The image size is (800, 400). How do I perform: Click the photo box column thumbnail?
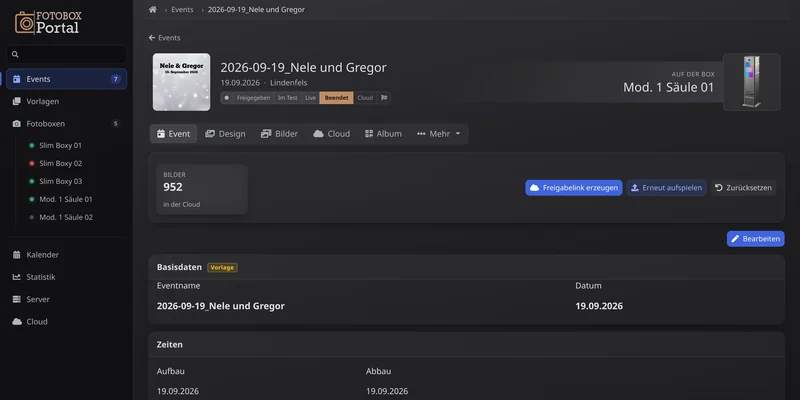(x=752, y=82)
